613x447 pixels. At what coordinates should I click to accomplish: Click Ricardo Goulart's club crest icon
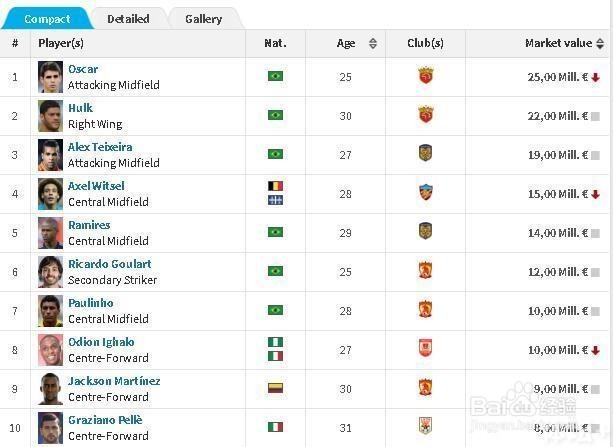(425, 271)
